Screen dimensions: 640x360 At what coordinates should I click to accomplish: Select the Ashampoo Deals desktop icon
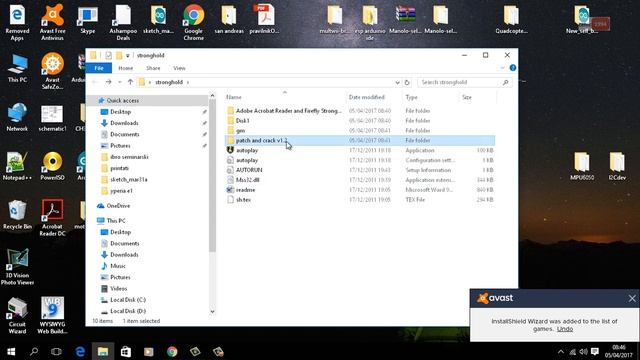[123, 22]
